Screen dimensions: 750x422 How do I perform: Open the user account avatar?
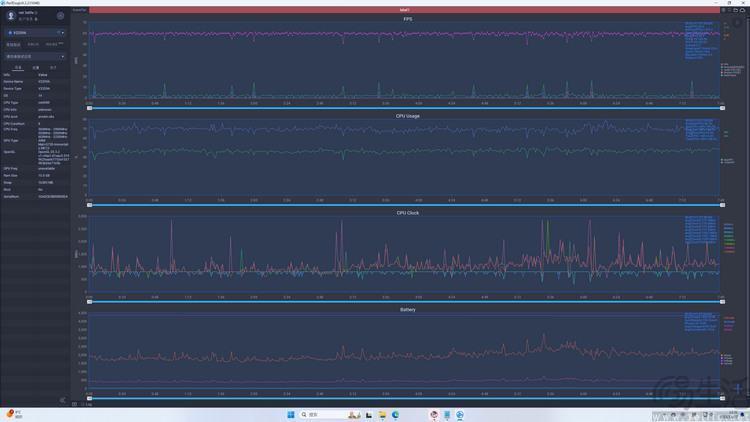(11, 16)
